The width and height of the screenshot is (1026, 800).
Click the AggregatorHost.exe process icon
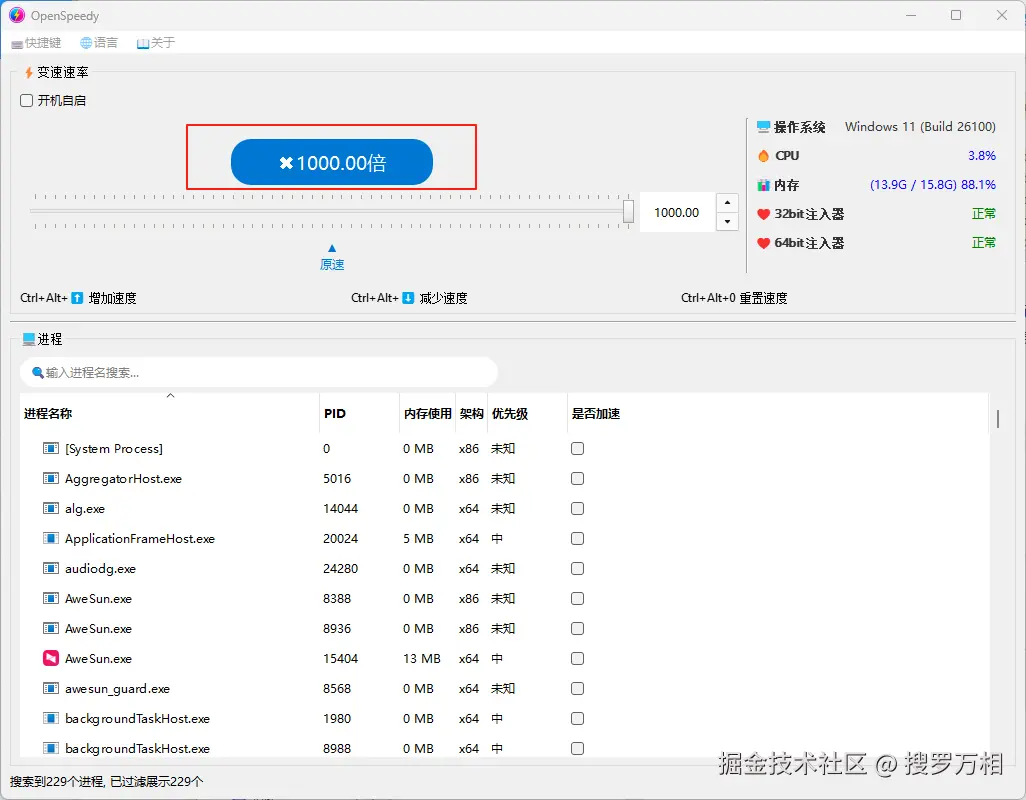pyautogui.click(x=50, y=479)
